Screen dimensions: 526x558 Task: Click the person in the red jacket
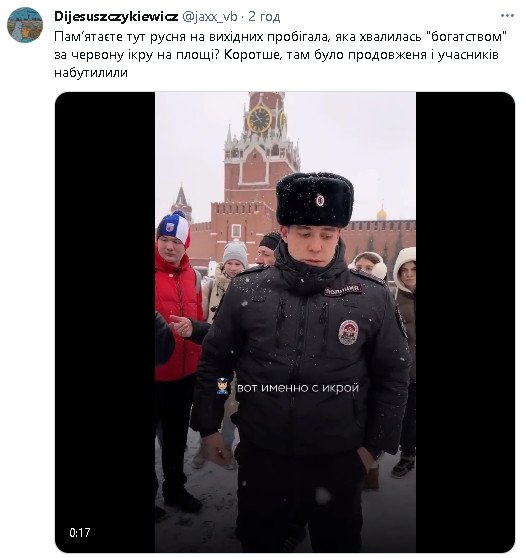click(x=177, y=320)
